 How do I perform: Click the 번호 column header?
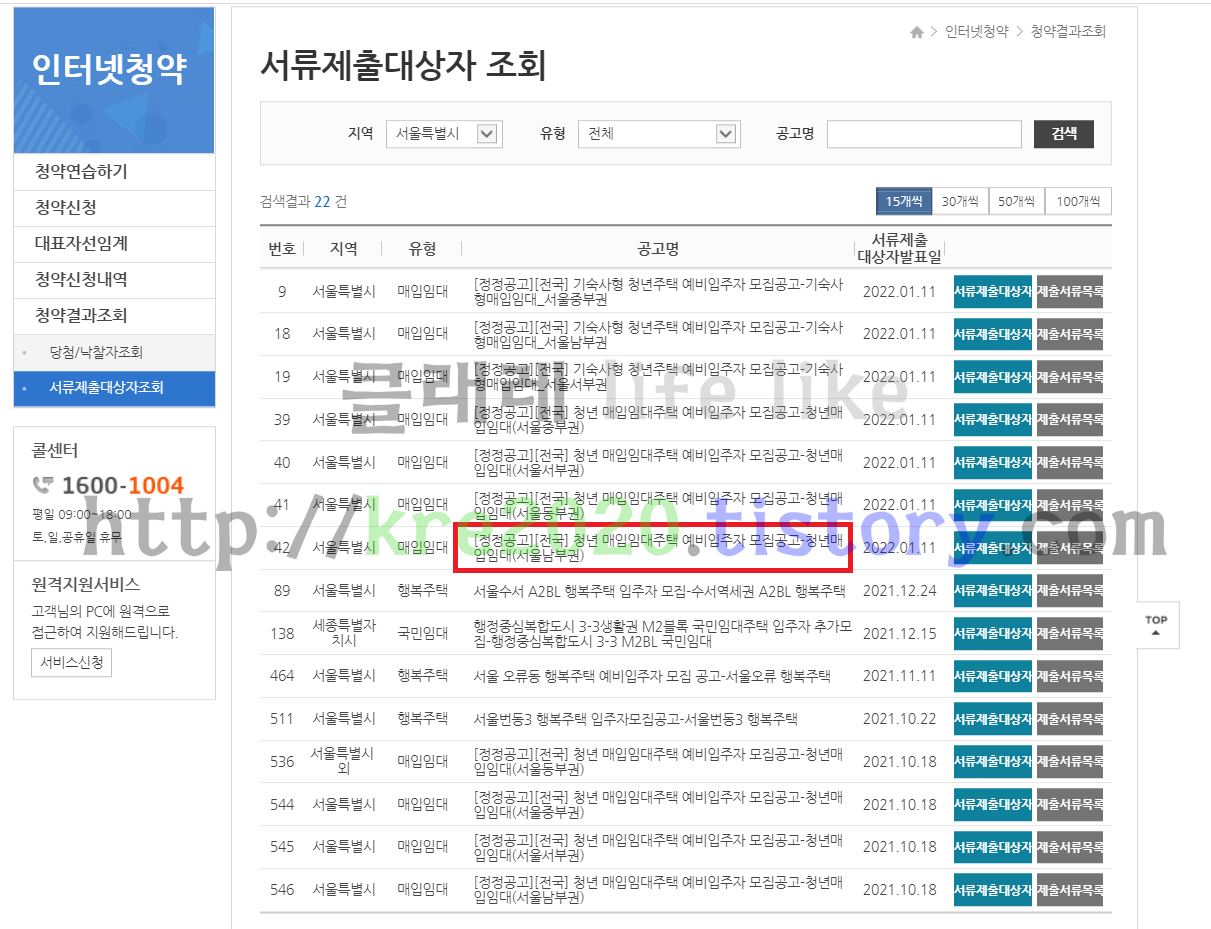coord(282,249)
